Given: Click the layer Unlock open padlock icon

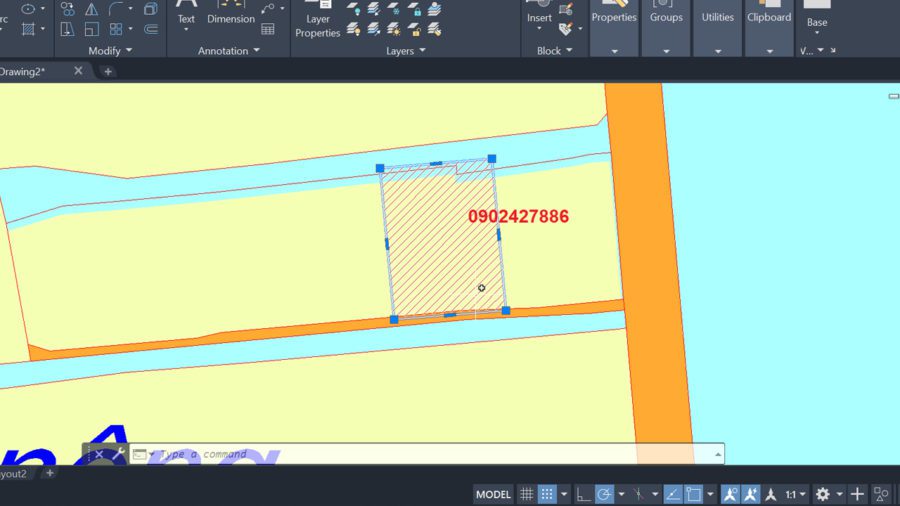Looking at the screenshot, I should coord(414,29).
